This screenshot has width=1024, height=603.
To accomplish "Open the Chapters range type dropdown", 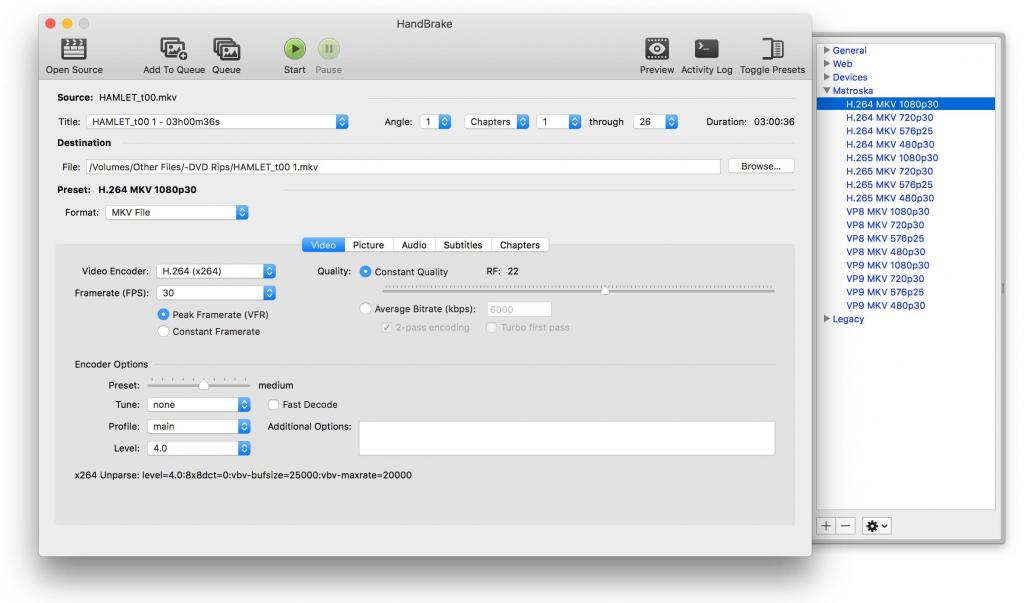I will point(497,122).
